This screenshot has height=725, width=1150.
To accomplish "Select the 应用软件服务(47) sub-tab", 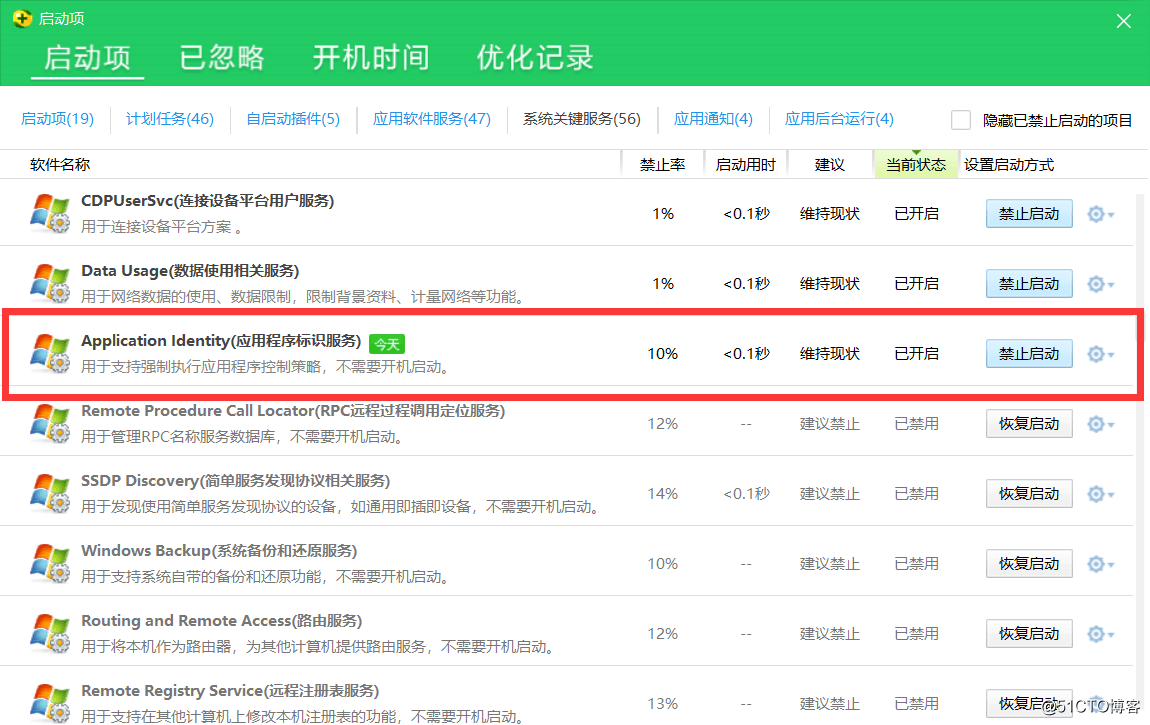I will (431, 119).
